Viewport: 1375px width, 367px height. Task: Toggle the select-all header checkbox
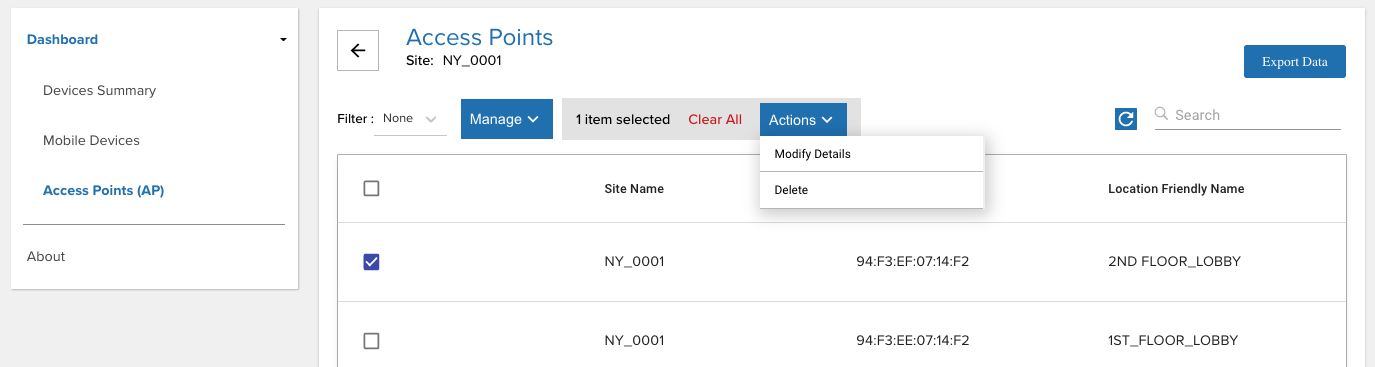tap(371, 188)
